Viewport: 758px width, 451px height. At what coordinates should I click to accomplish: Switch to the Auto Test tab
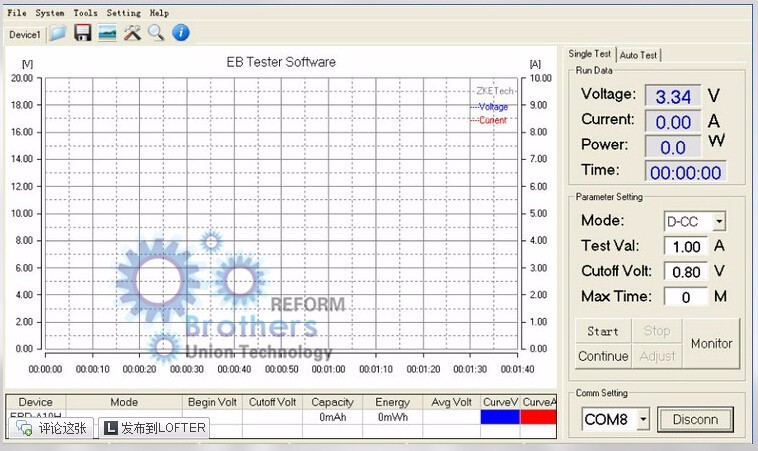[x=638, y=55]
